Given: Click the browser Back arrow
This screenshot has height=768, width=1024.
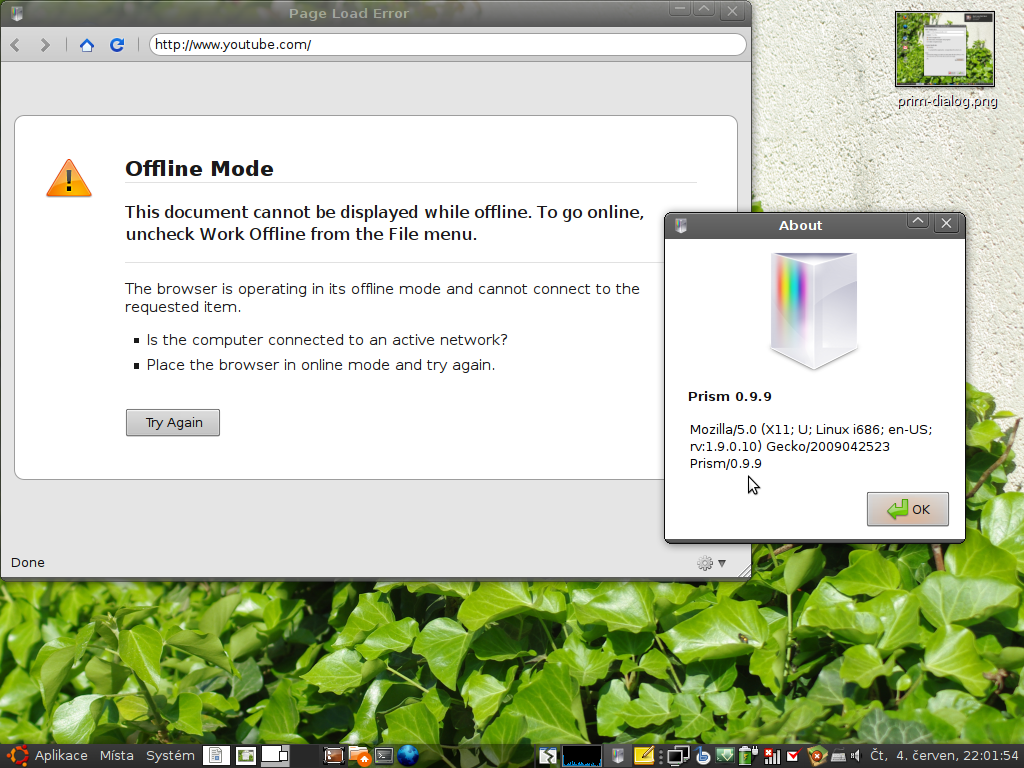Looking at the screenshot, I should pyautogui.click(x=16, y=45).
